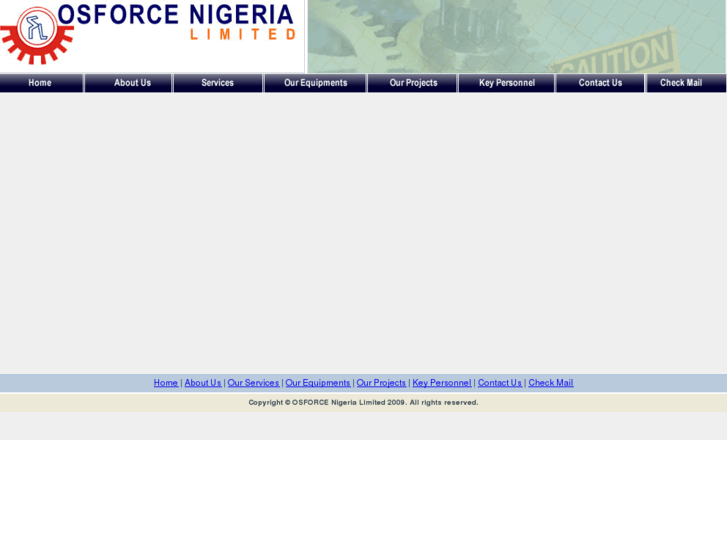Open the footer Our Projects link
Image resolution: width=727 pixels, height=545 pixels.
tap(381, 383)
